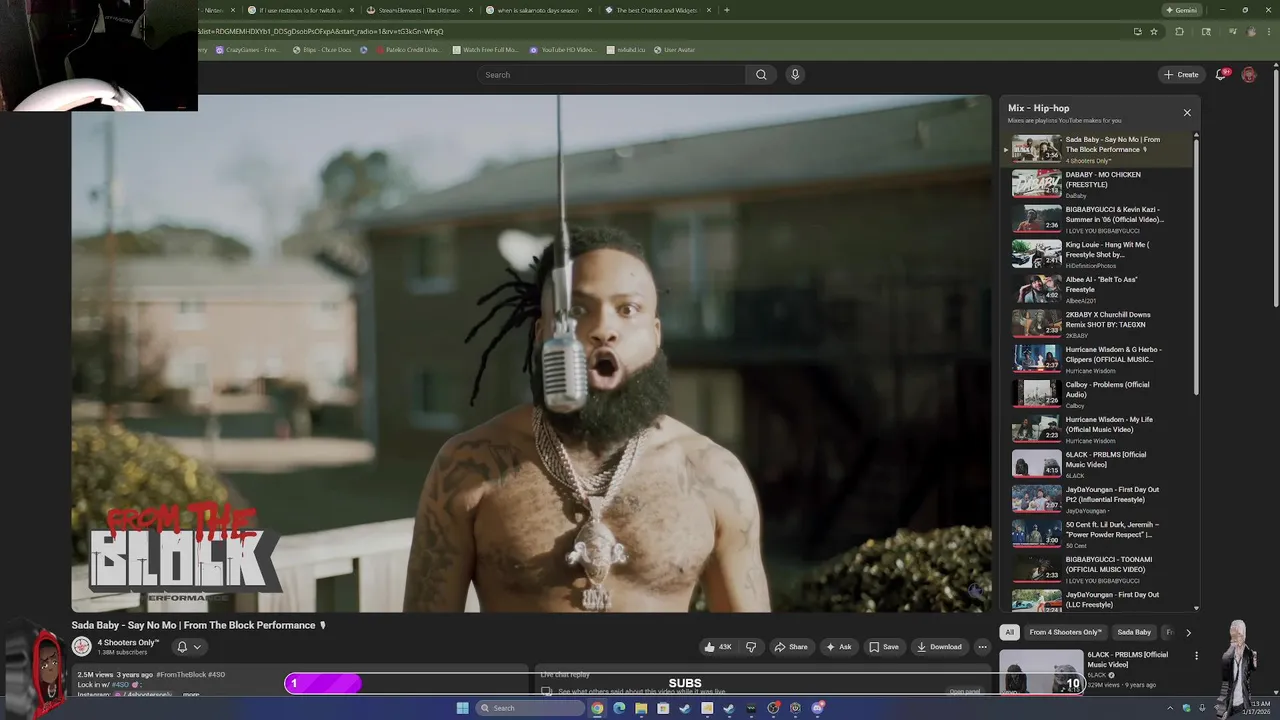The width and height of the screenshot is (1280, 720).
Task: Open Chrome extensions puzzle icon
Action: 1180,31
